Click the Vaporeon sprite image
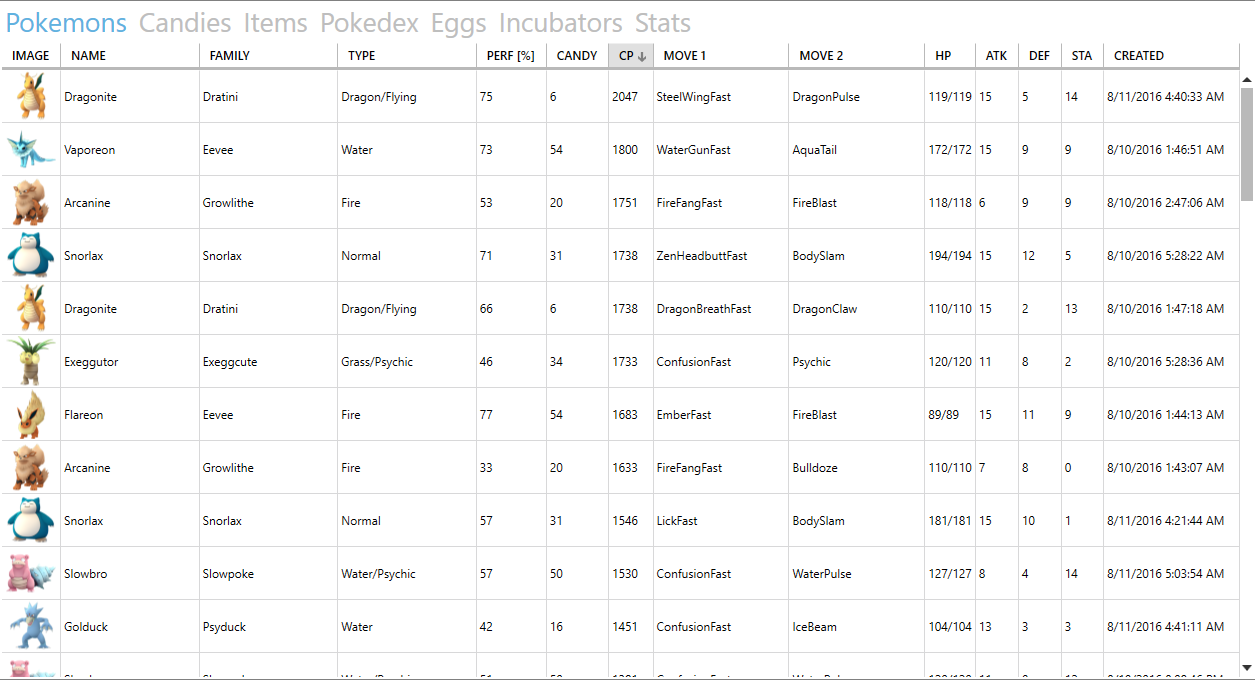The height and width of the screenshot is (680, 1255). click(30, 150)
